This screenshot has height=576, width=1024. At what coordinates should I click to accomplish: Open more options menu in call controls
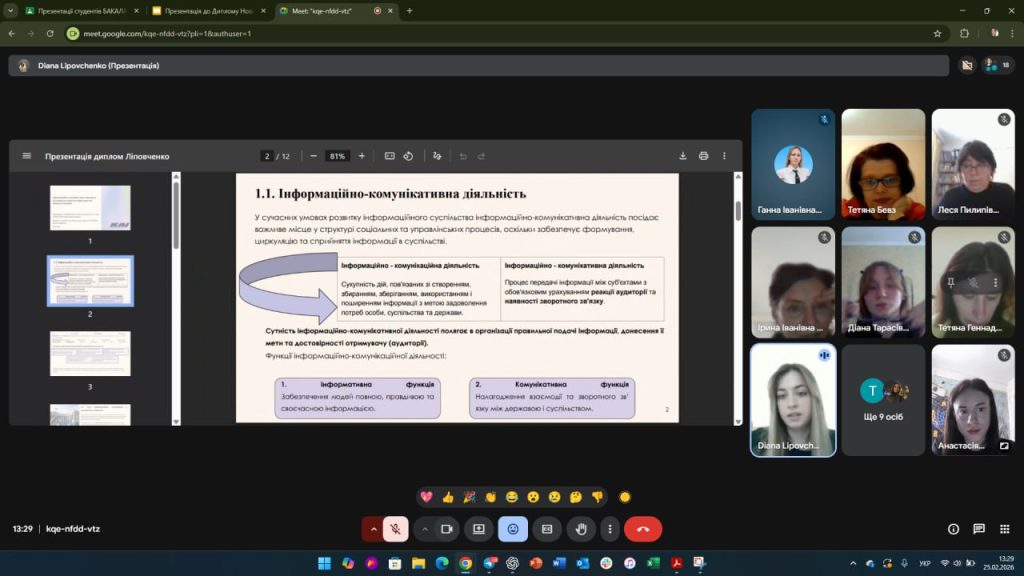(x=610, y=529)
